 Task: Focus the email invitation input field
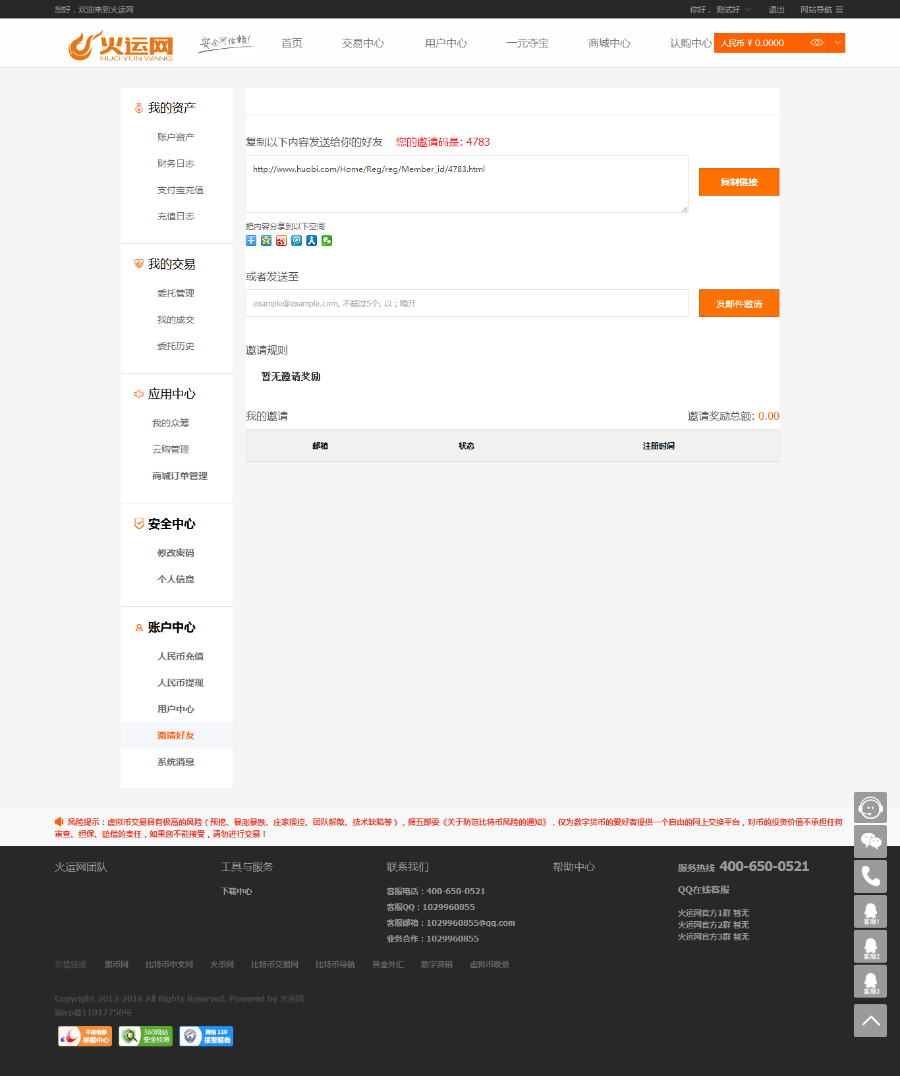pos(467,303)
